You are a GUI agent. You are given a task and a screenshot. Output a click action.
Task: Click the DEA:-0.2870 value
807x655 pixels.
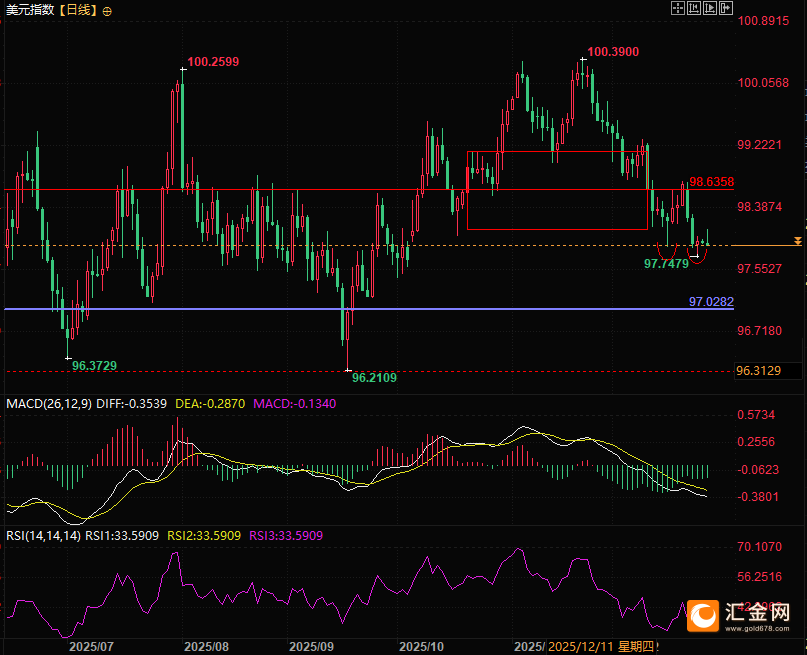tap(210, 403)
